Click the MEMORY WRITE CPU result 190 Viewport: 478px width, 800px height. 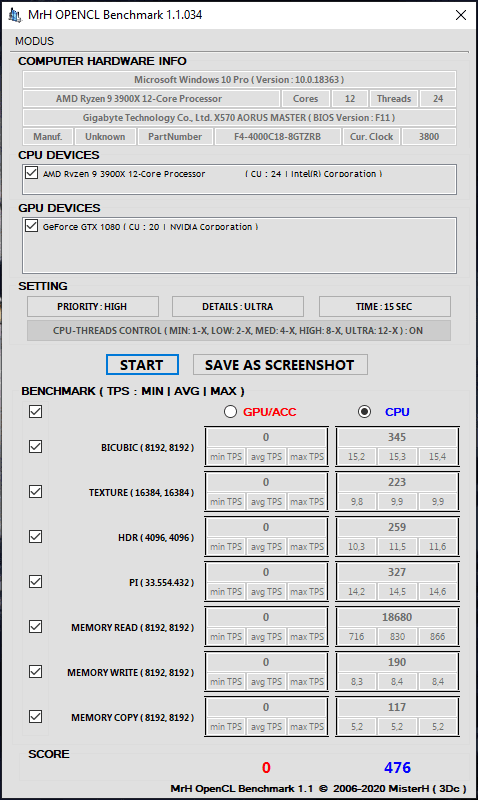(x=397, y=662)
